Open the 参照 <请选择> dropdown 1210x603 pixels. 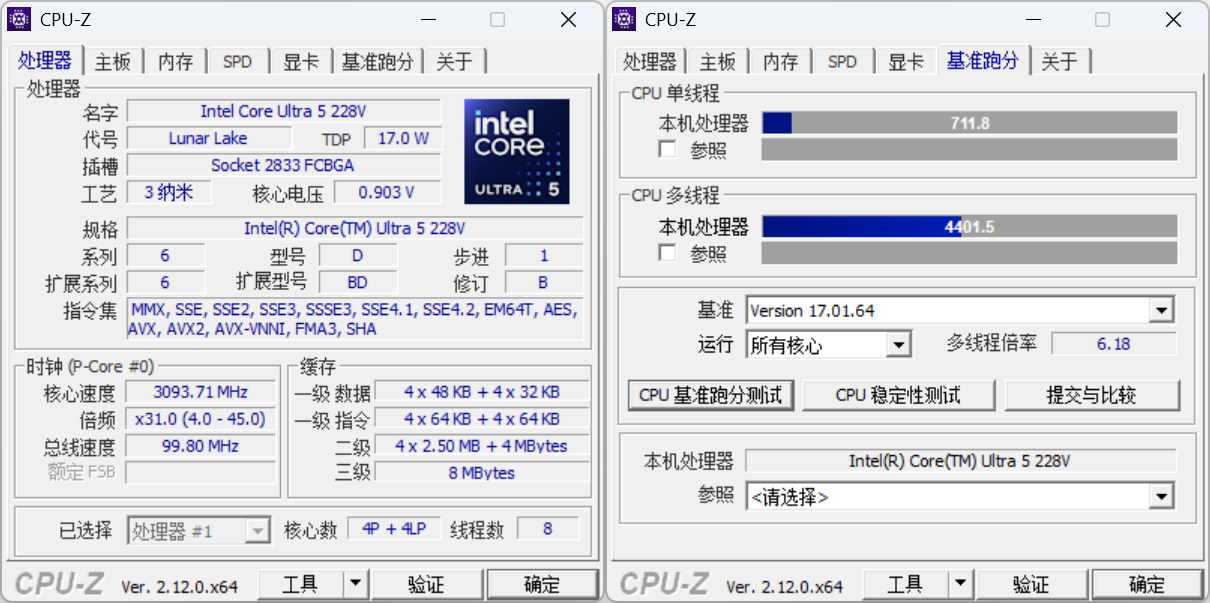click(1161, 496)
